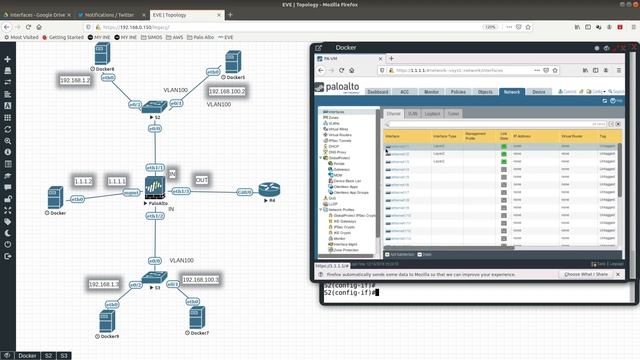Select the Docker6 server node
The height and width of the screenshot is (360, 640).
click(x=102, y=54)
